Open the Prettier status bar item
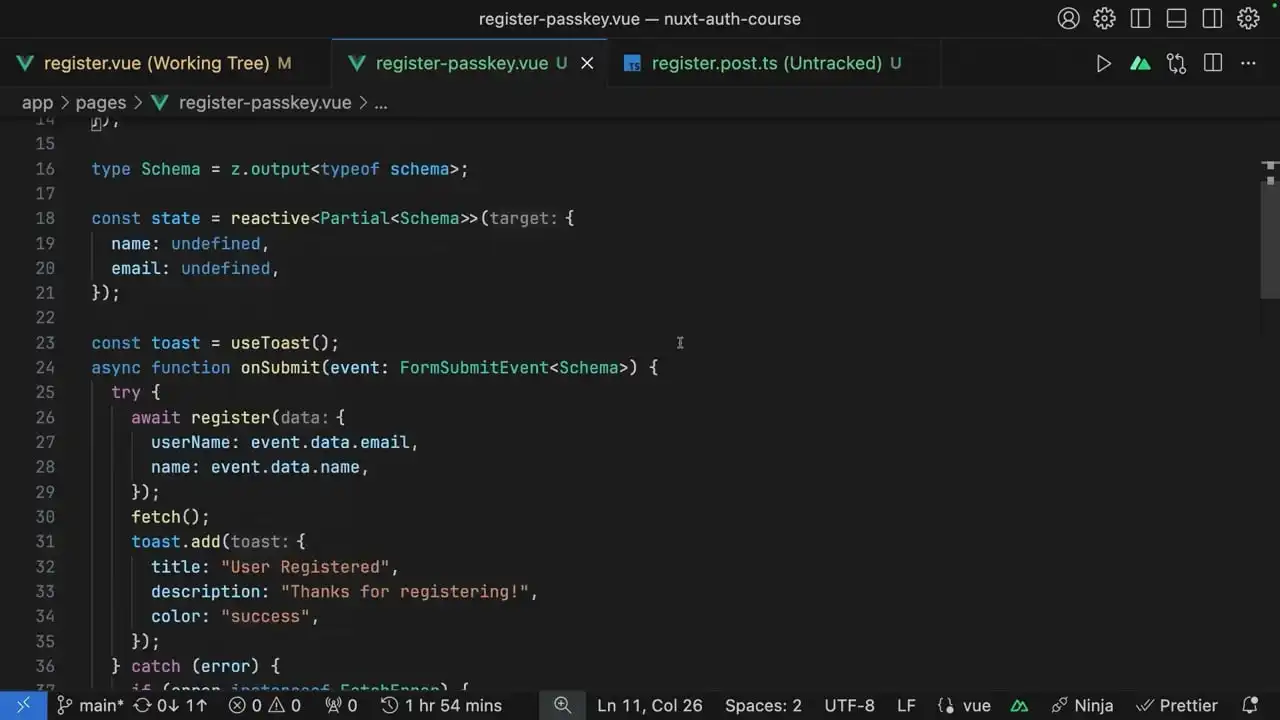 (1177, 705)
